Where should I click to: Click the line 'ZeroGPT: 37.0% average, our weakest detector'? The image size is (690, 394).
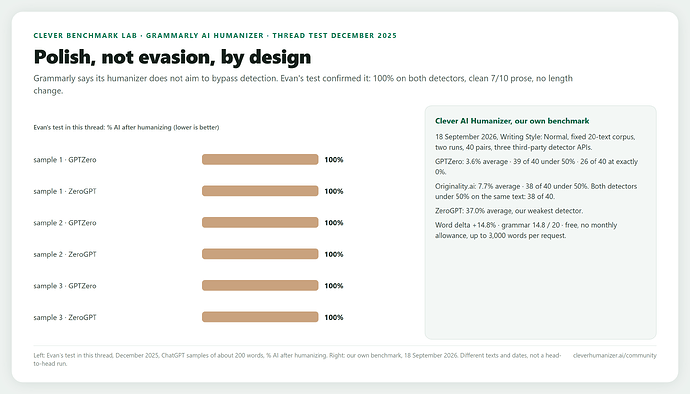509,211
